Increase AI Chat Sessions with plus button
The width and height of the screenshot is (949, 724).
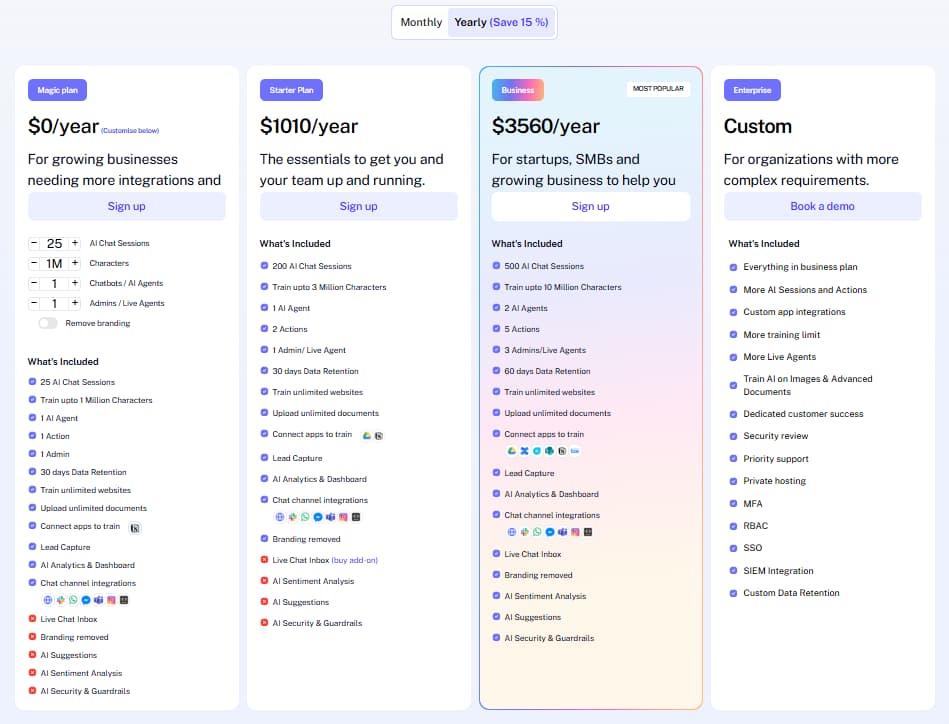coord(75,243)
